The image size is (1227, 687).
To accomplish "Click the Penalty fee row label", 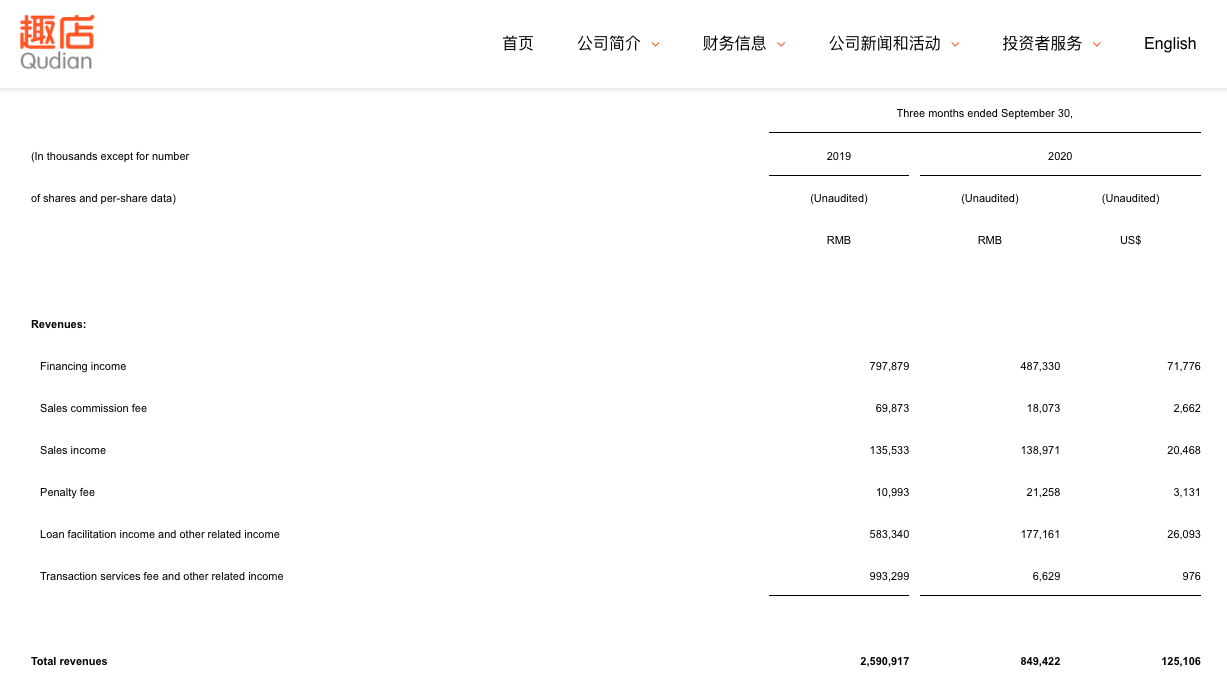I will [x=67, y=492].
